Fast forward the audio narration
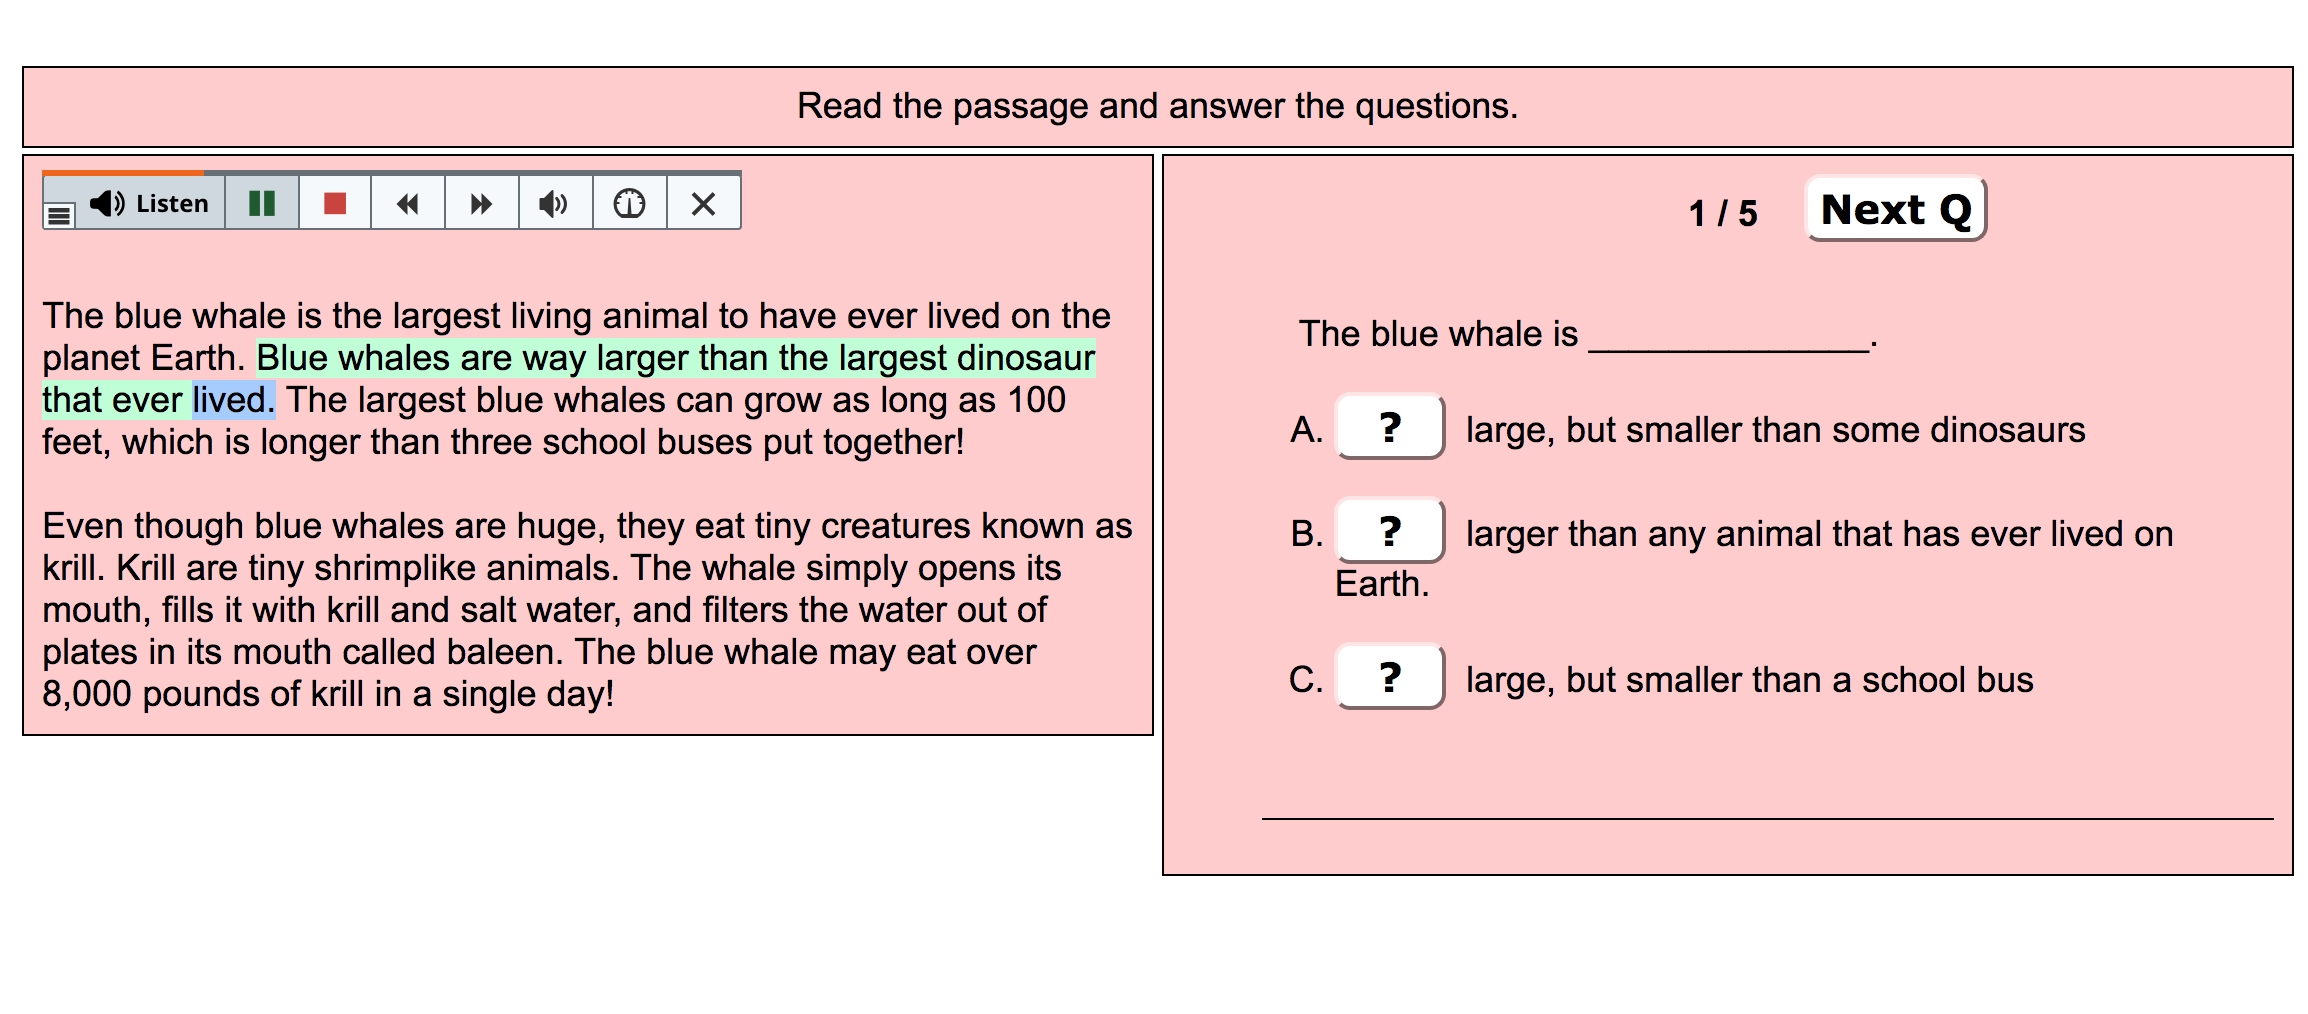 (x=481, y=203)
